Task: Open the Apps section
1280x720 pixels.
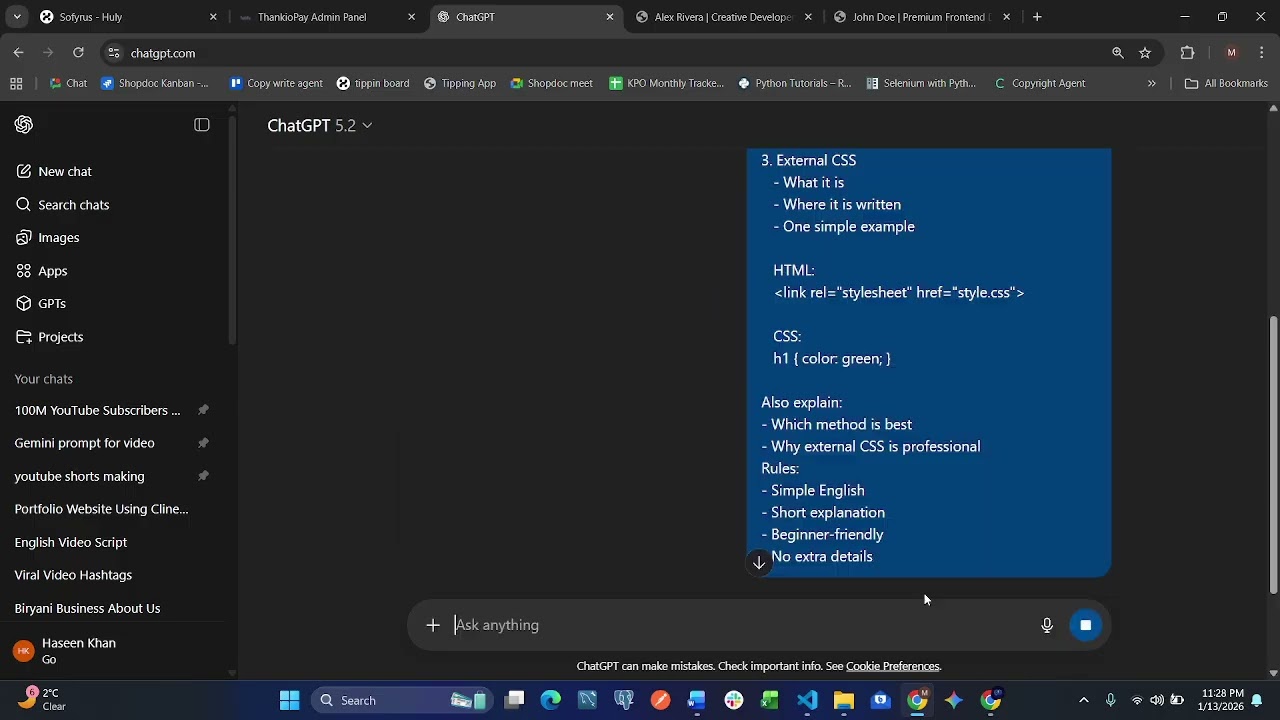Action: pos(52,271)
